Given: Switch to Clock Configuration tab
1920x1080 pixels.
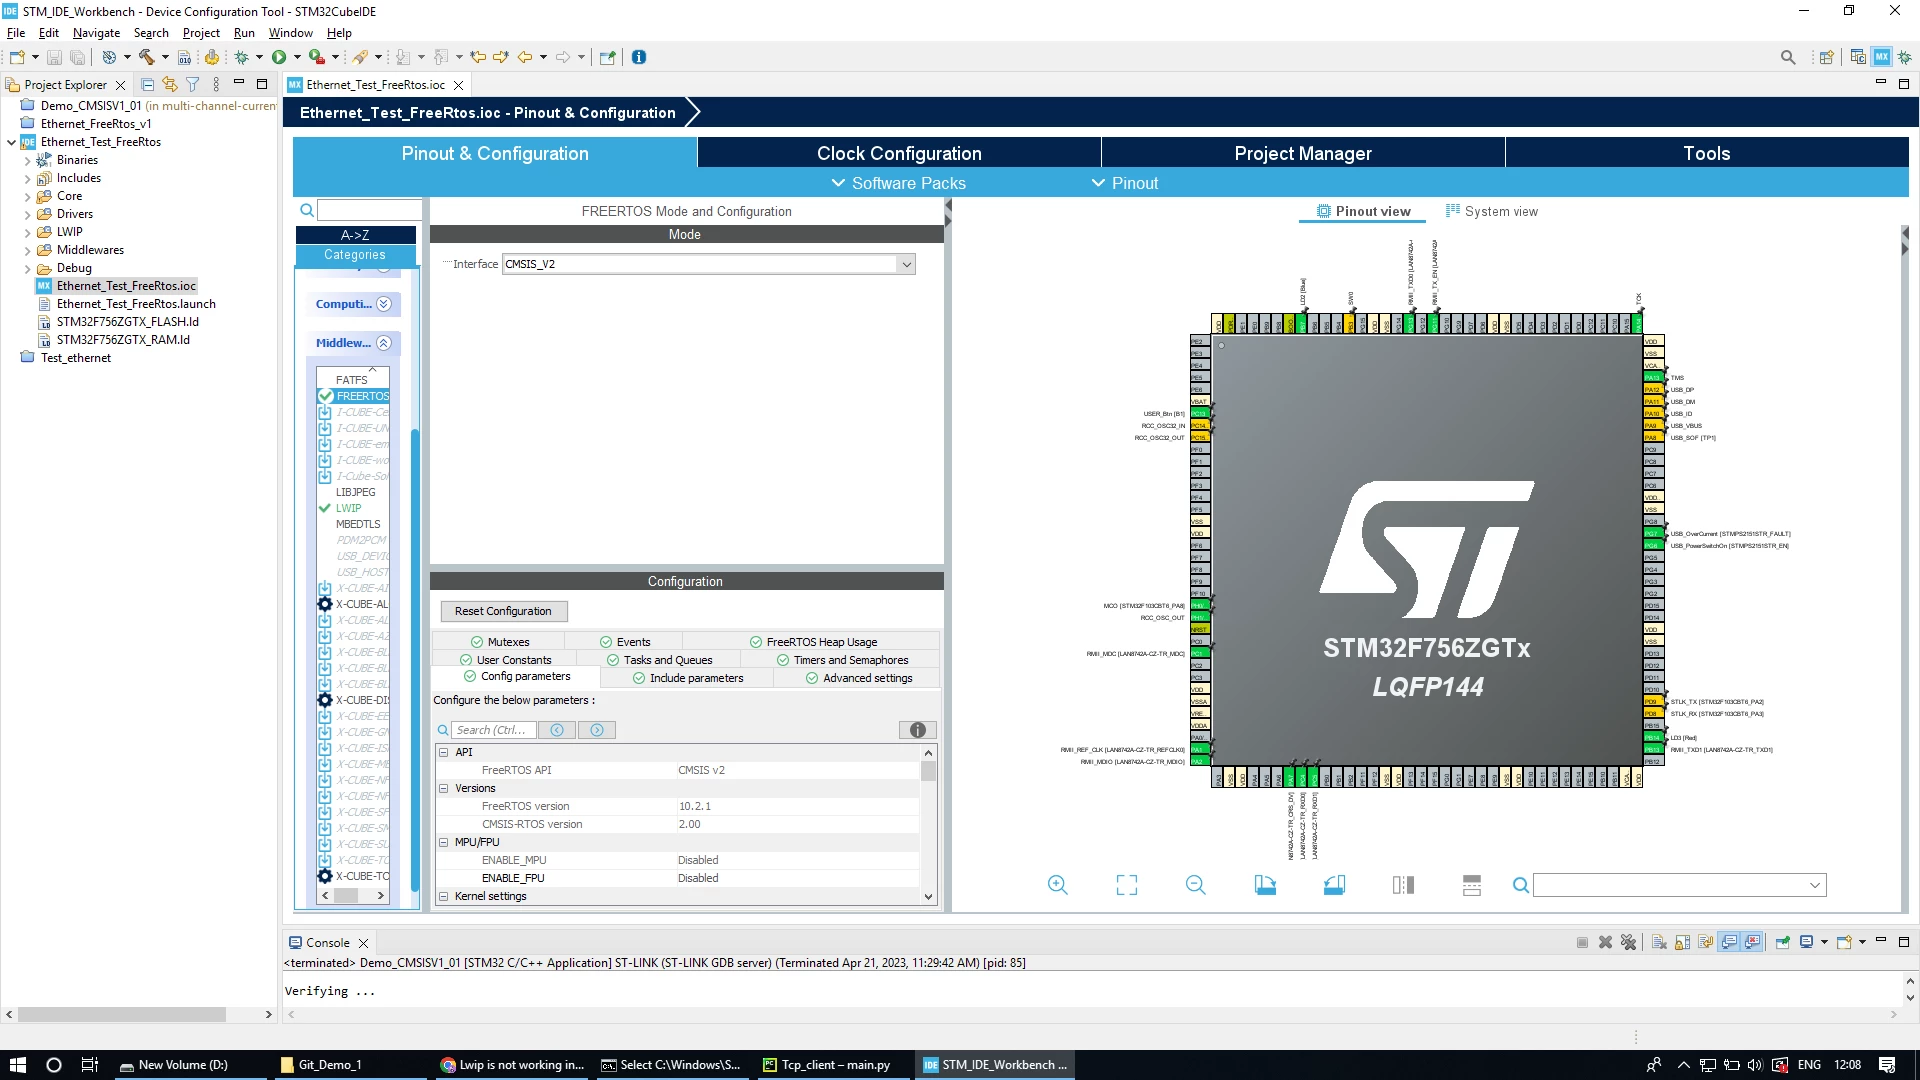Looking at the screenshot, I should coord(899,153).
